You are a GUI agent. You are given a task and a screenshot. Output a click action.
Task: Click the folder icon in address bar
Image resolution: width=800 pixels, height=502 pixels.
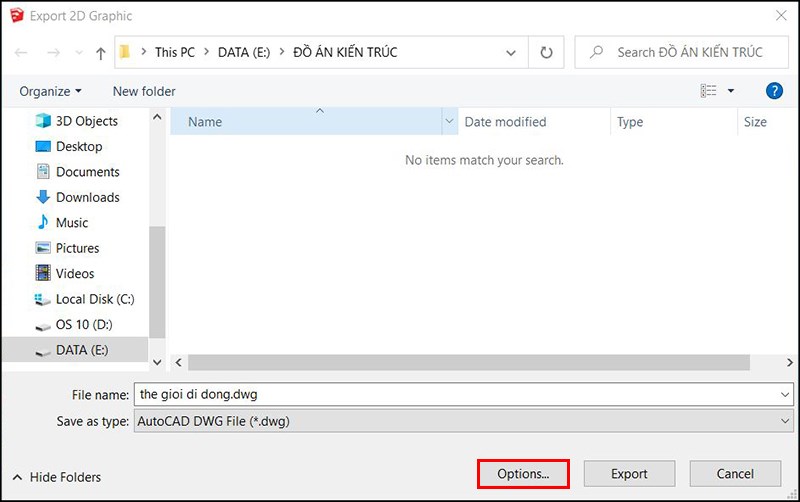point(124,52)
